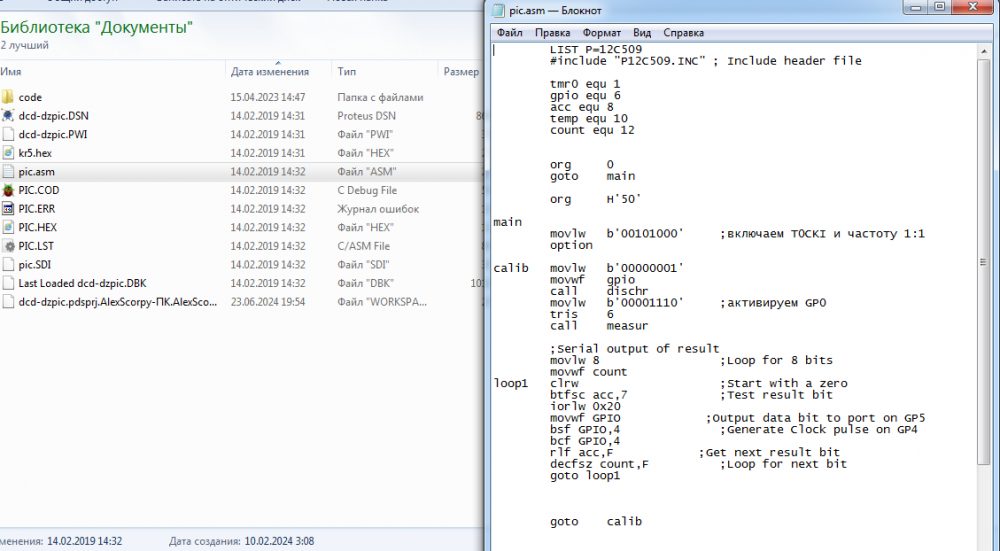Click the Тип column header
Image resolution: width=1000 pixels, height=551 pixels.
(x=347, y=72)
